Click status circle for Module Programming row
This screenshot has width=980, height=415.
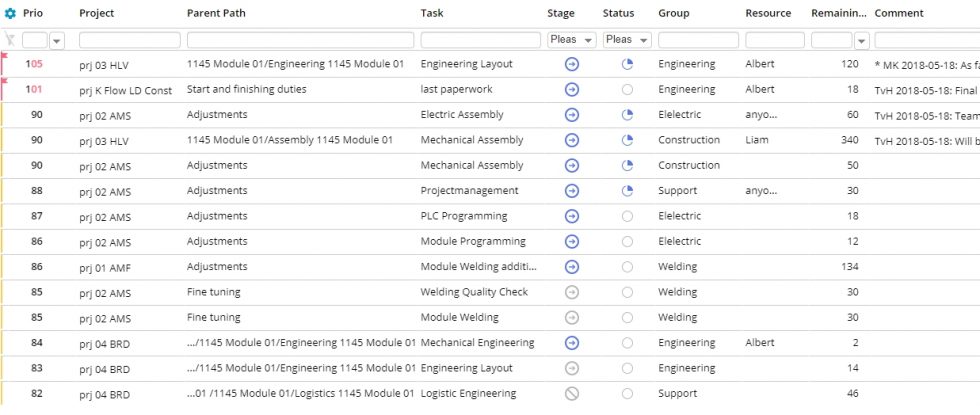[628, 241]
